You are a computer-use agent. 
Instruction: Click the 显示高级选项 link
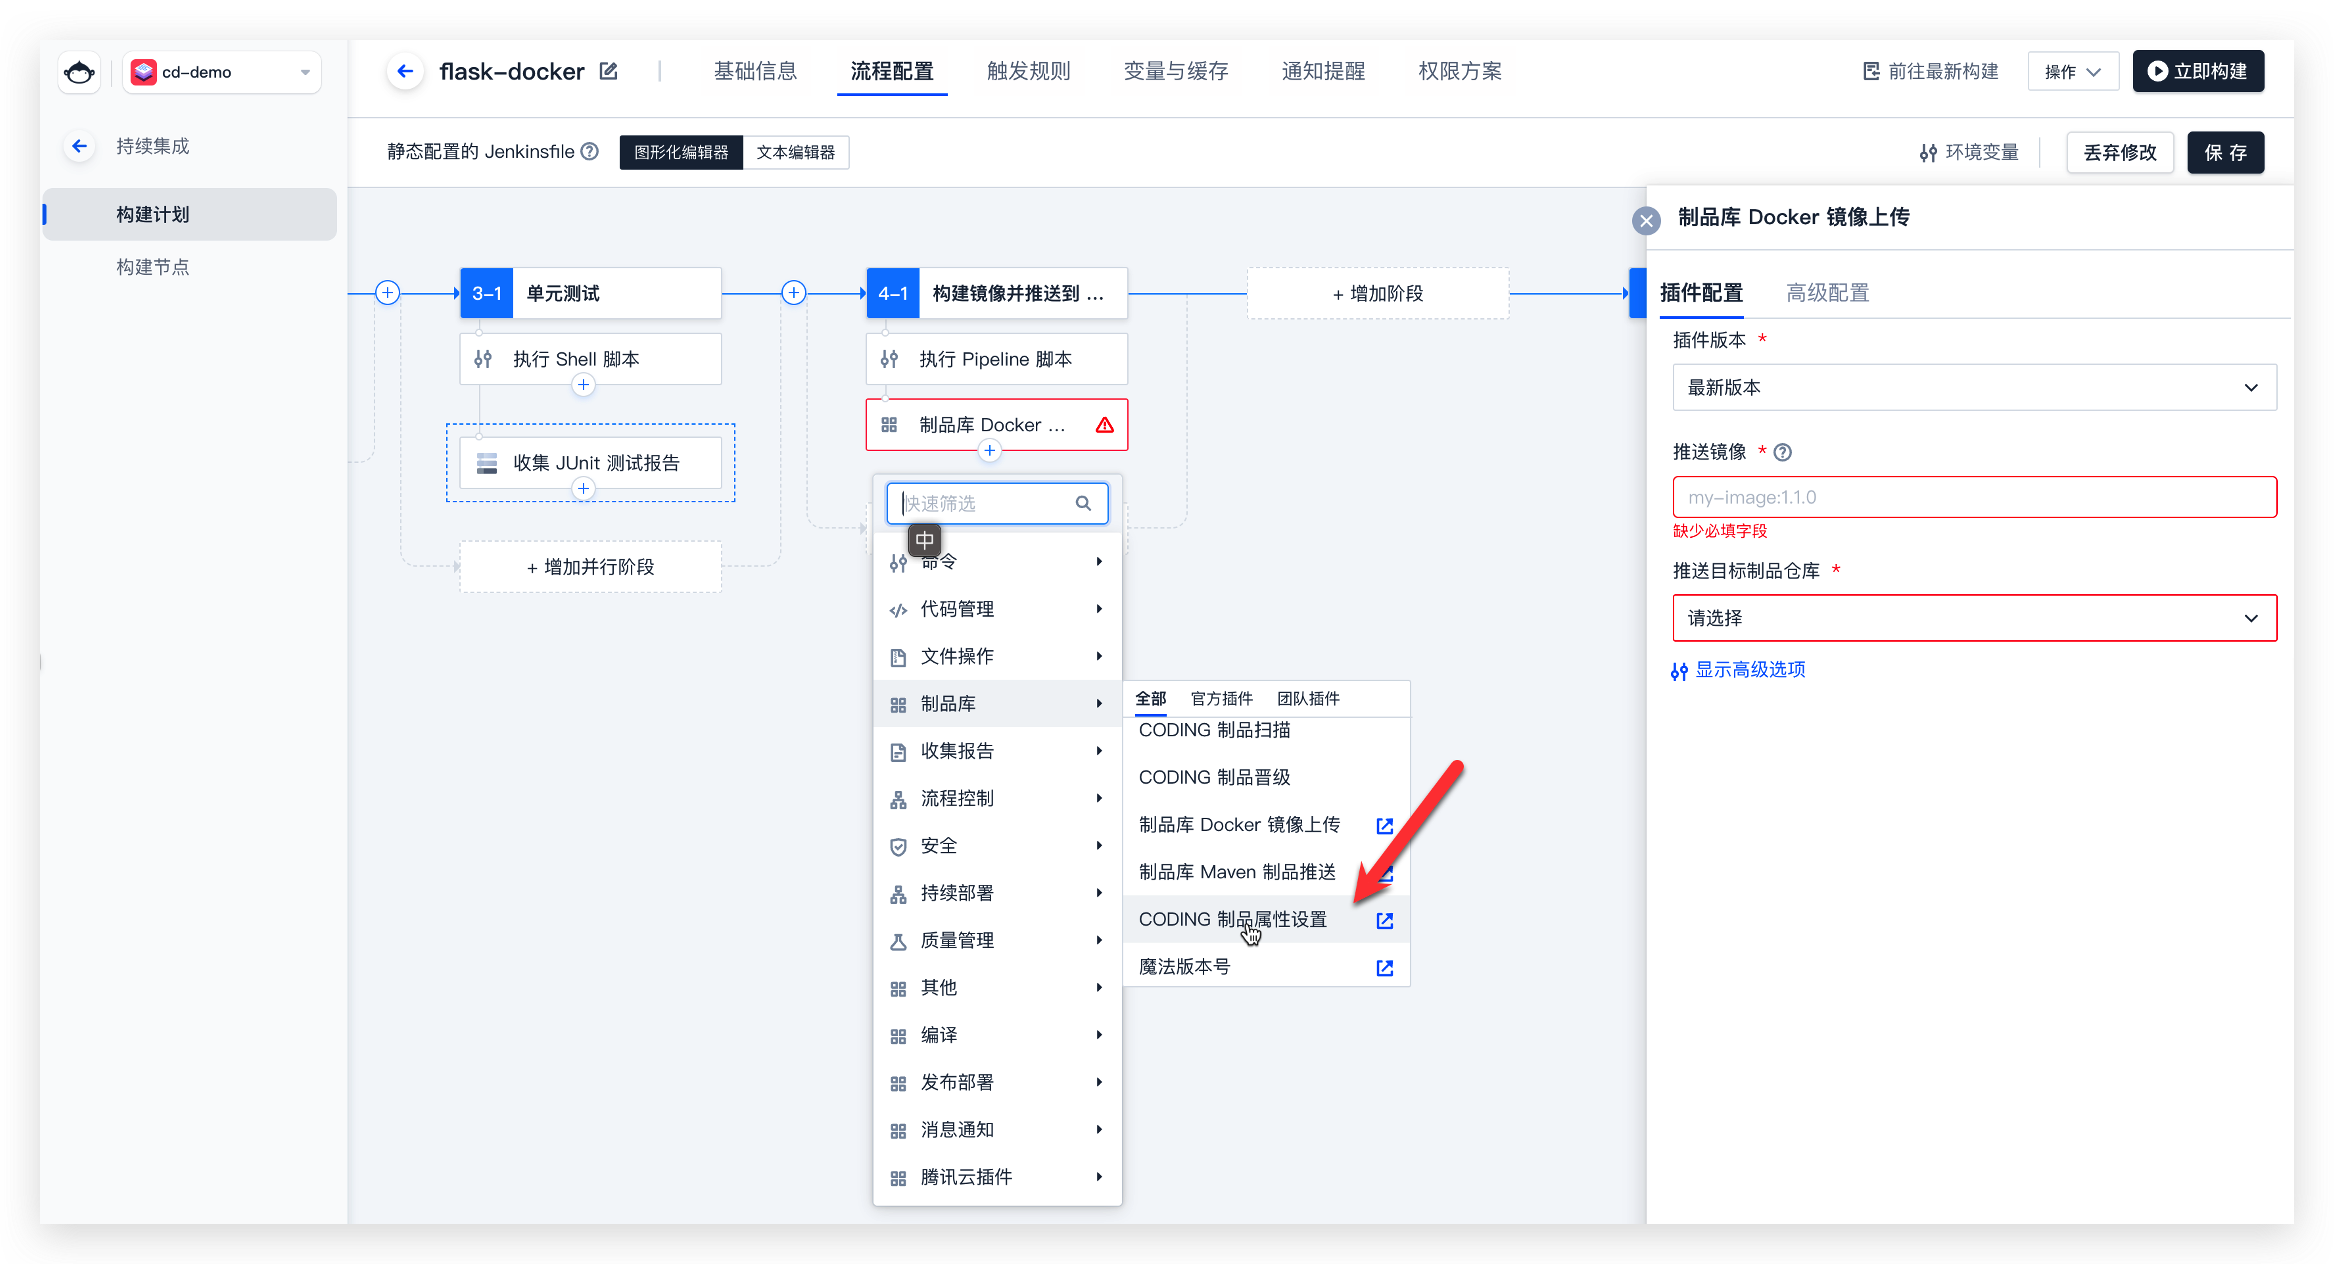[x=1739, y=670]
